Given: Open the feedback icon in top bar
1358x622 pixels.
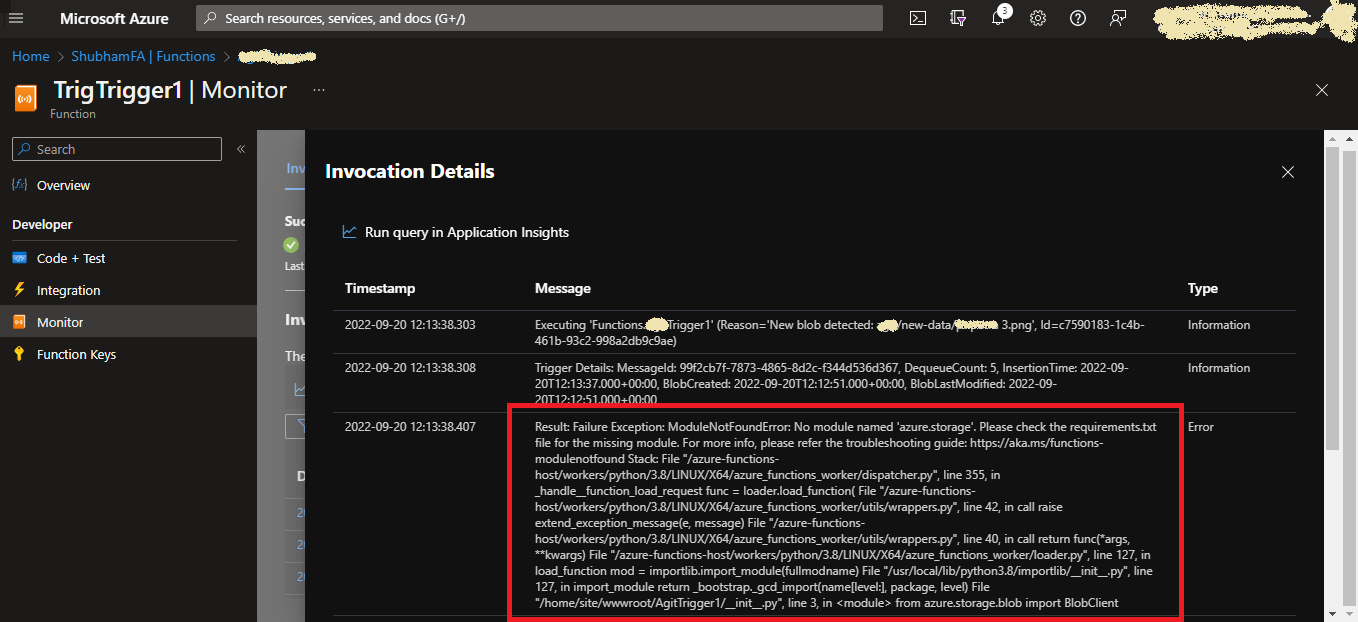Looking at the screenshot, I should tap(1118, 18).
